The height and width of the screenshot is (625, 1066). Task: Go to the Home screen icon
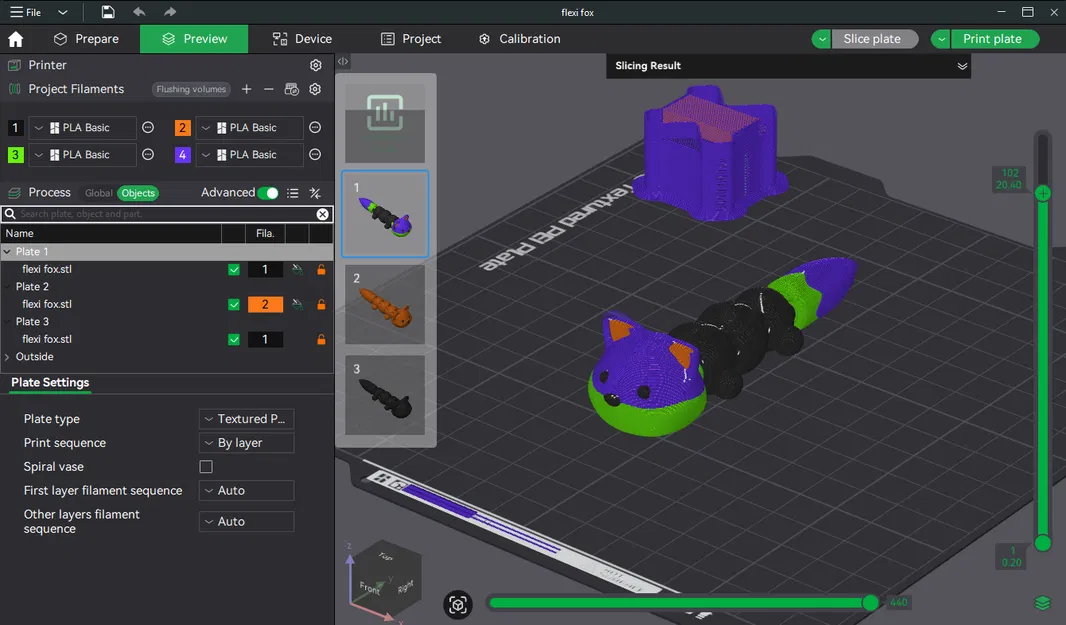pos(16,39)
